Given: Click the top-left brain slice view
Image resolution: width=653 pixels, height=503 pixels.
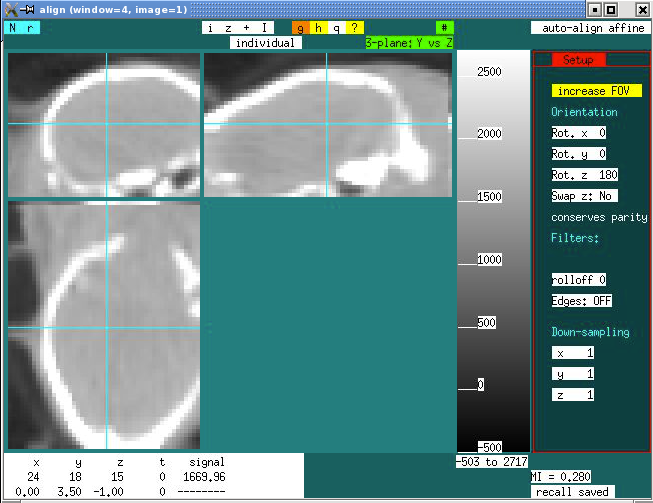Looking at the screenshot, I should click(x=104, y=125).
